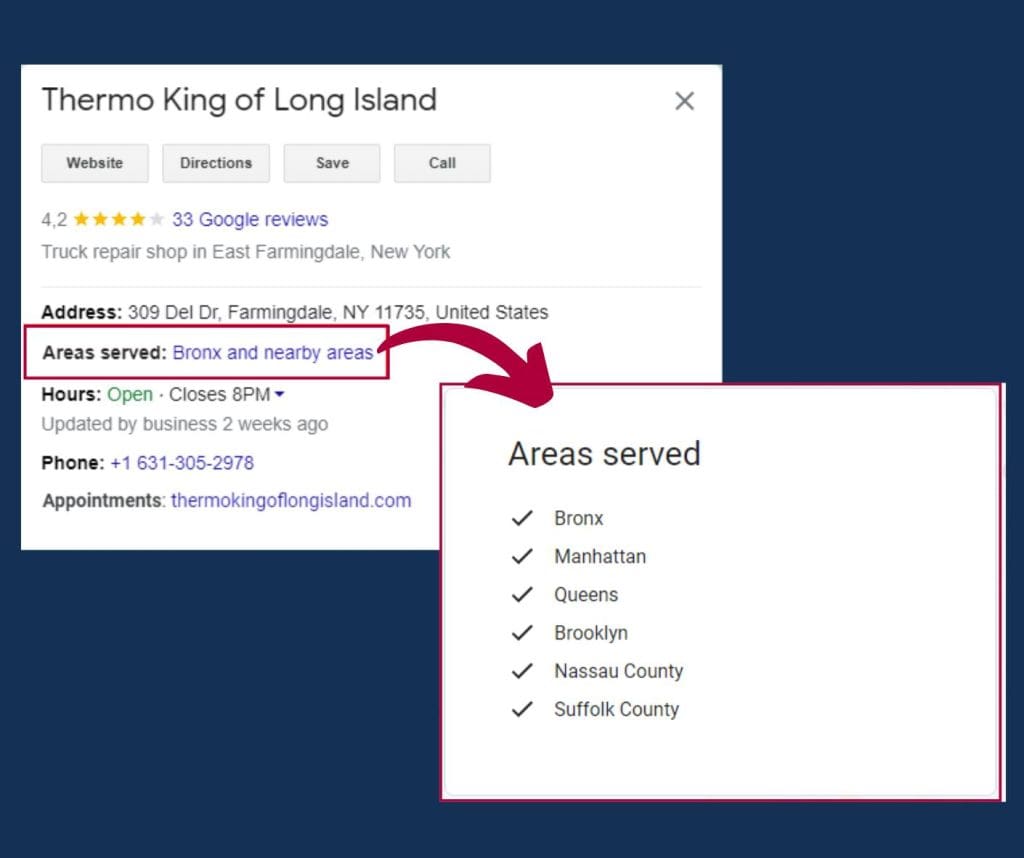Click the Hours label
Viewport: 1024px width, 858px height.
71,394
